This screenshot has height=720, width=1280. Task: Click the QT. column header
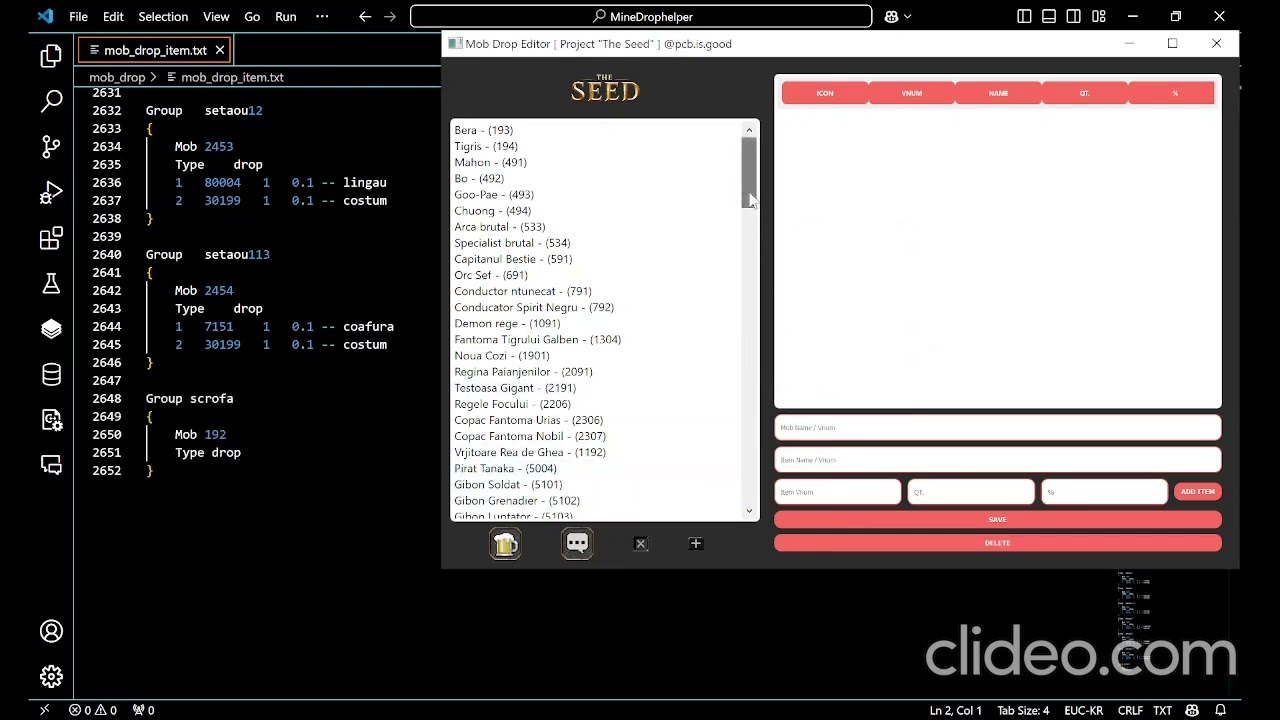[x=1084, y=93]
